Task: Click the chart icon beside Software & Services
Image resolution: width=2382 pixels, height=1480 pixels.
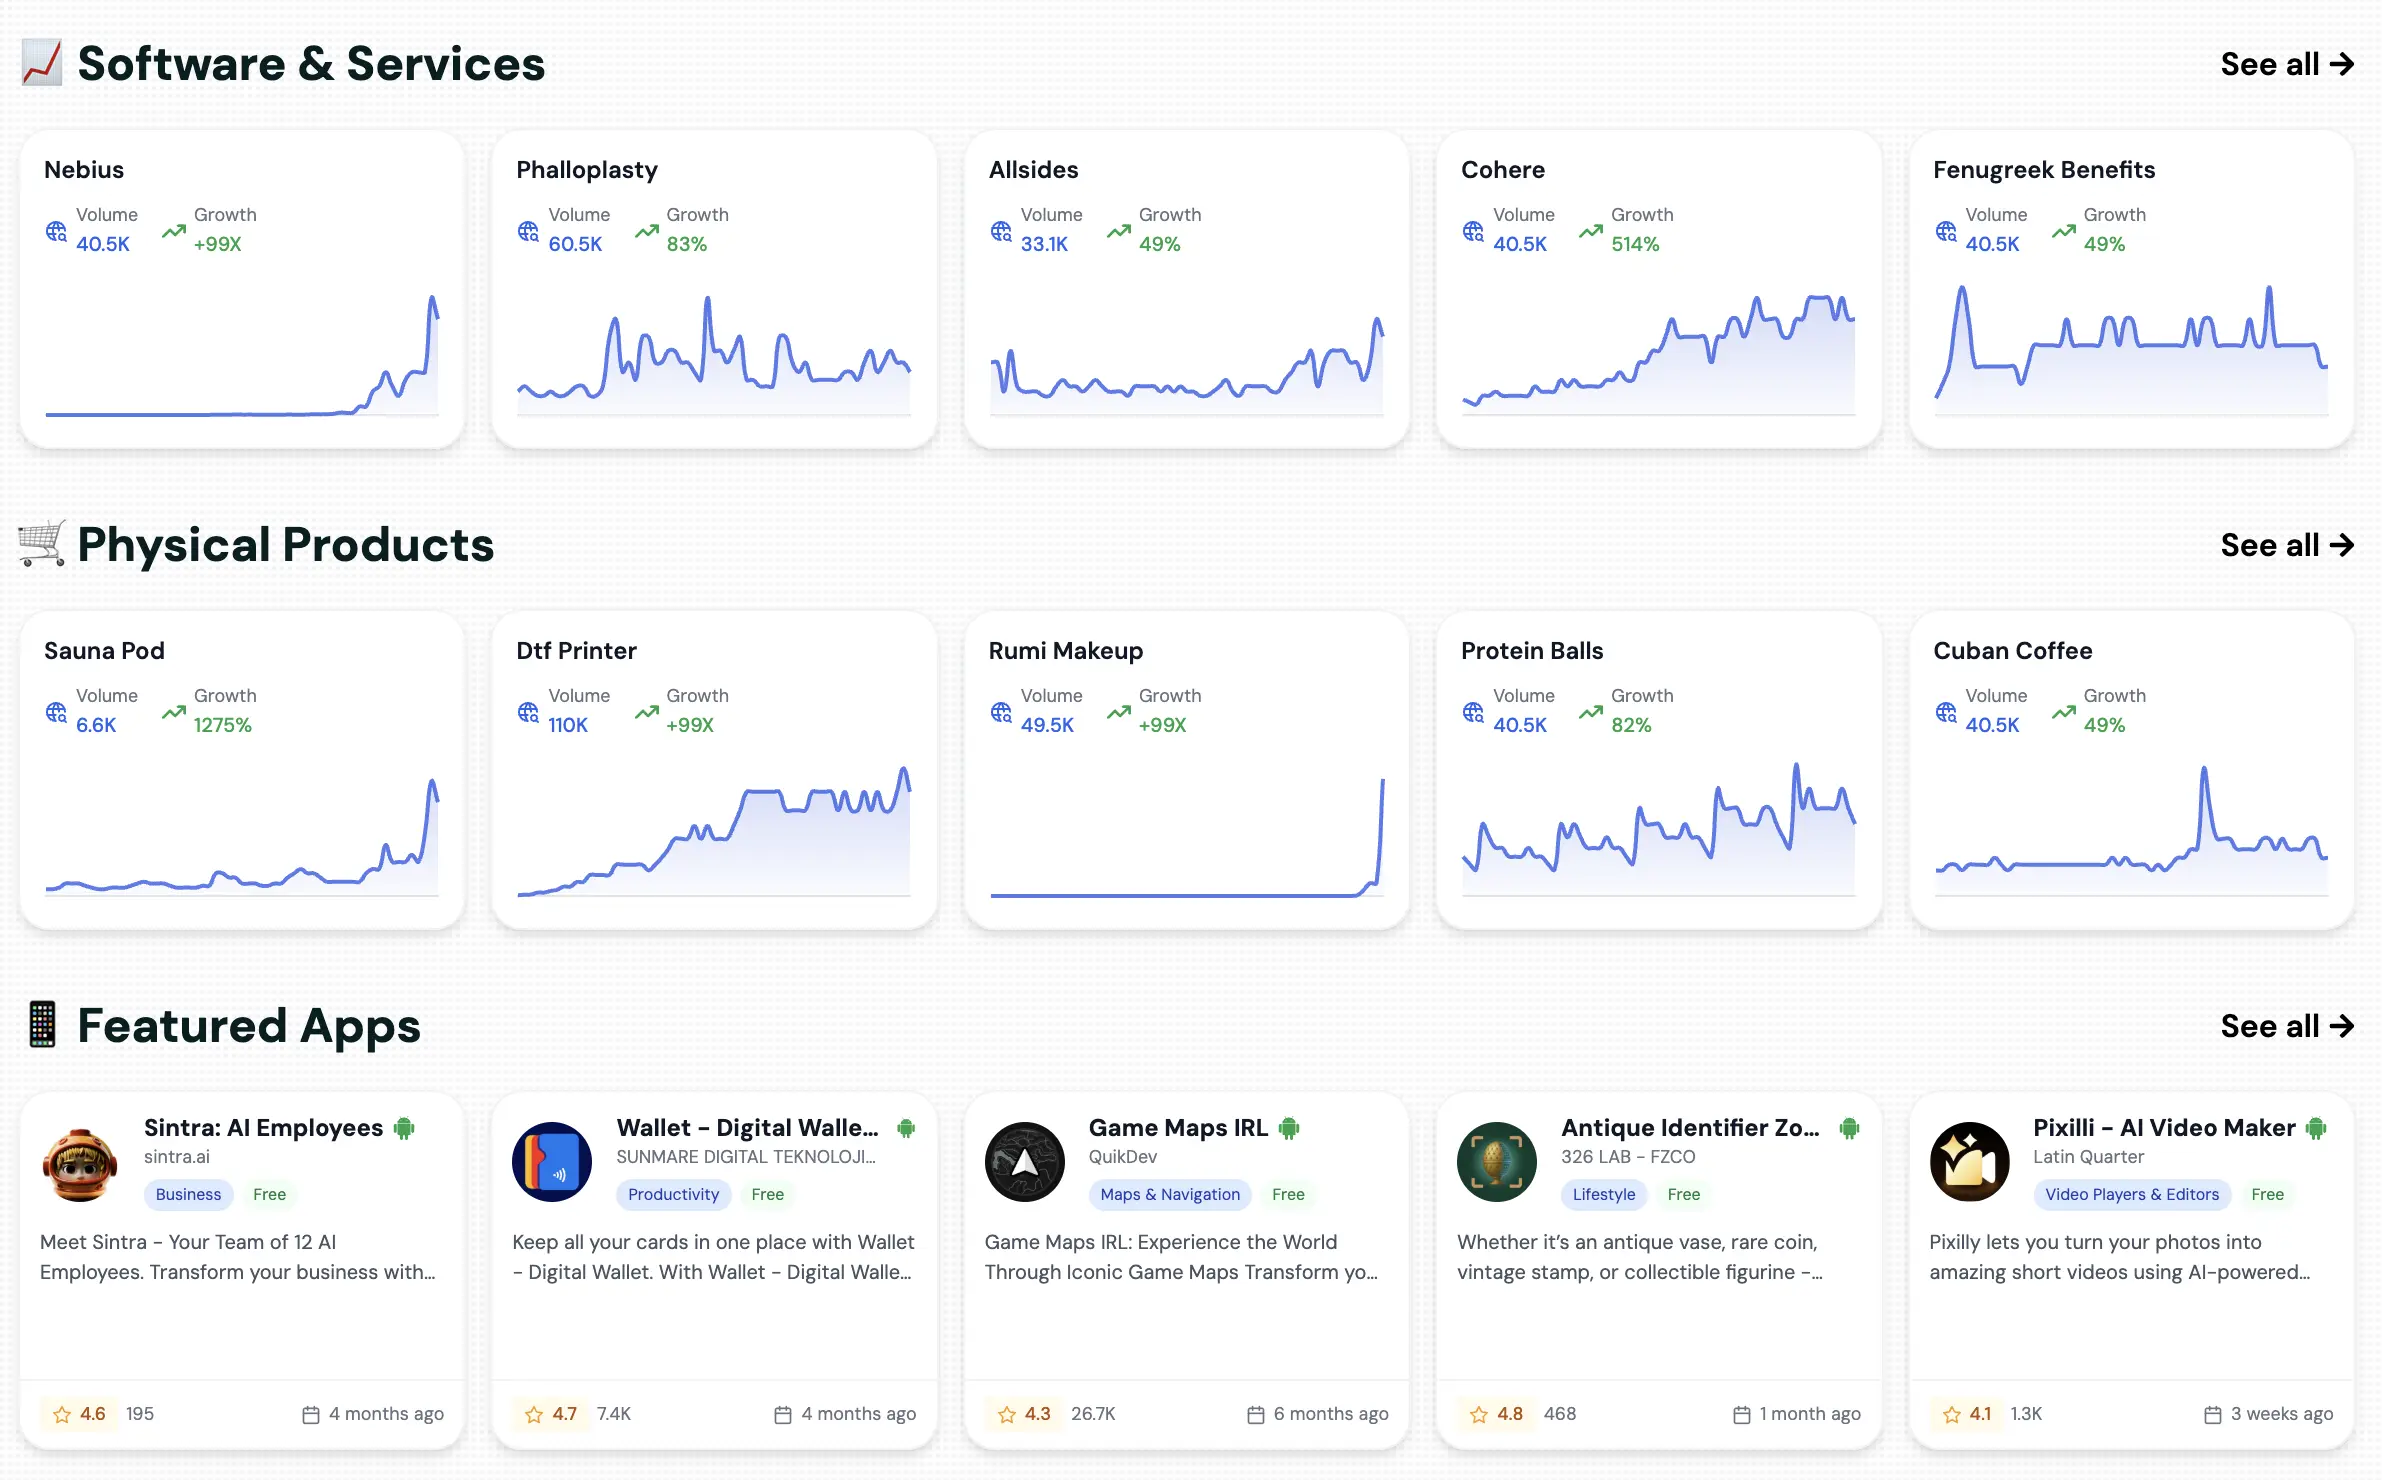Action: (x=42, y=62)
